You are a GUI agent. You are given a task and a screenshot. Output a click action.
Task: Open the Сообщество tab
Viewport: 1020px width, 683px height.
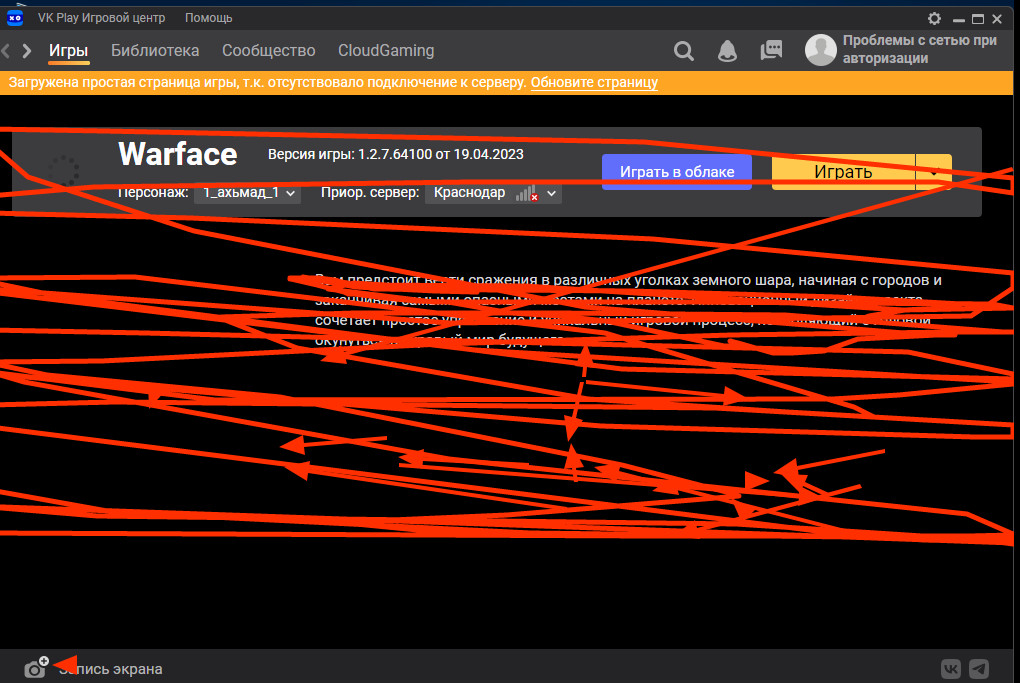point(268,51)
